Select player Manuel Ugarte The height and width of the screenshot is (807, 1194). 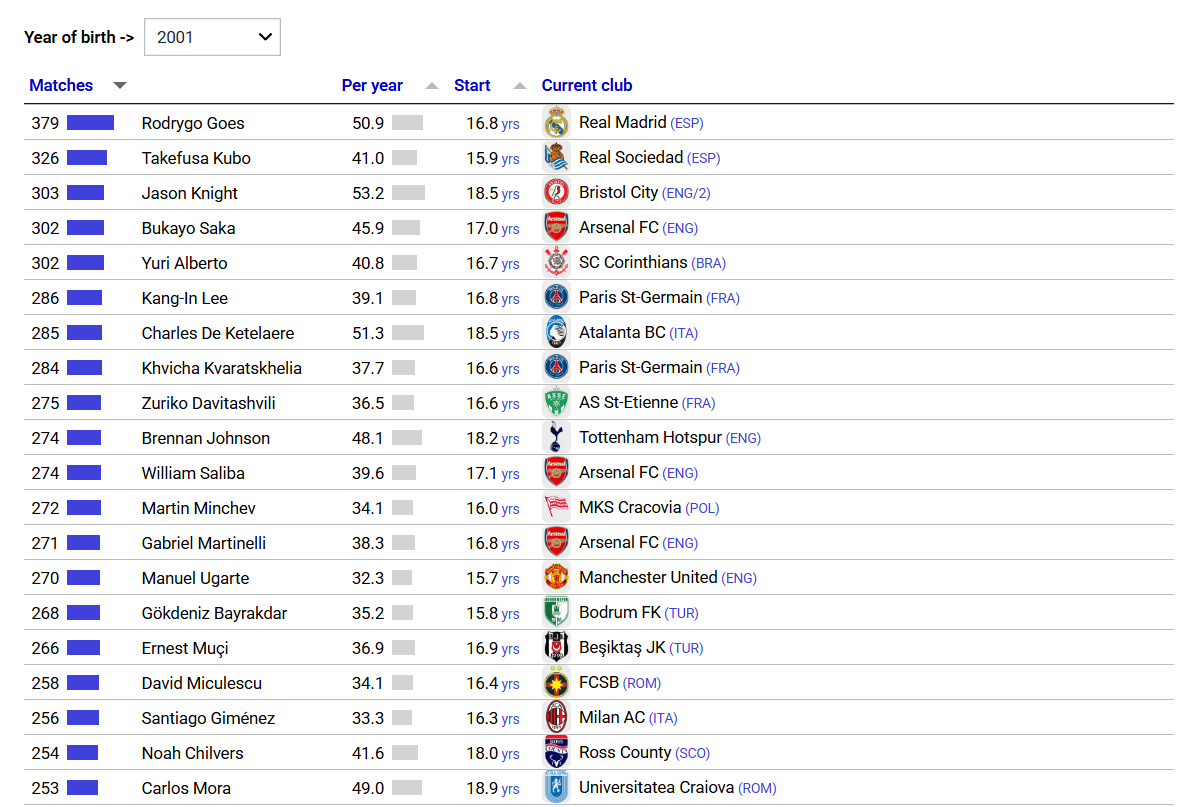click(195, 579)
